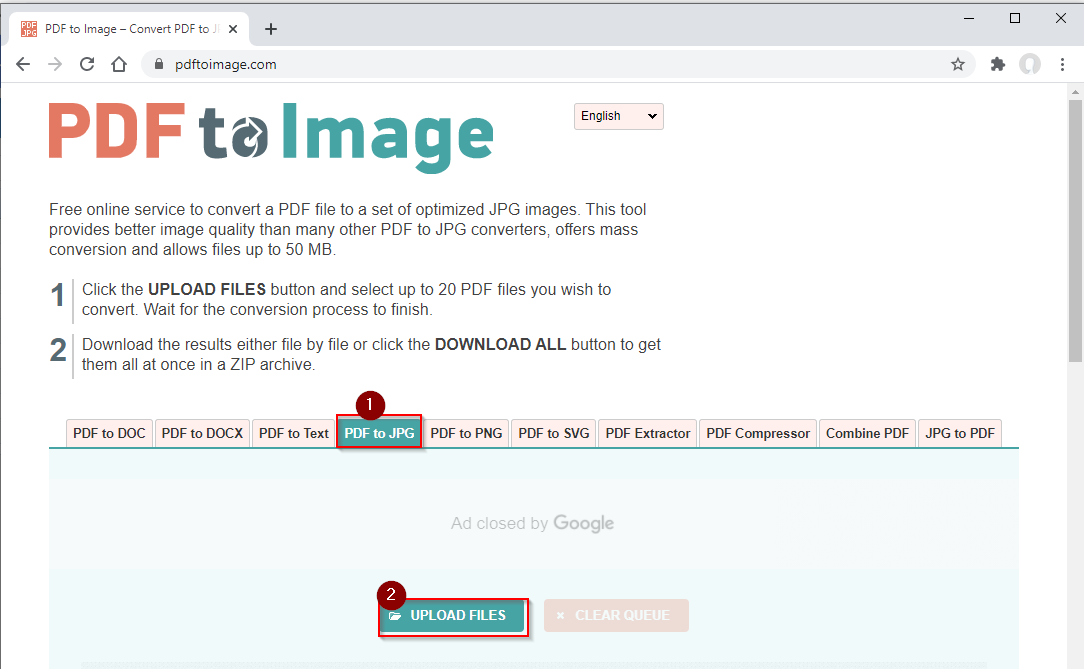1084x669 pixels.
Task: Reload the page with the refresh icon
Action: click(87, 64)
